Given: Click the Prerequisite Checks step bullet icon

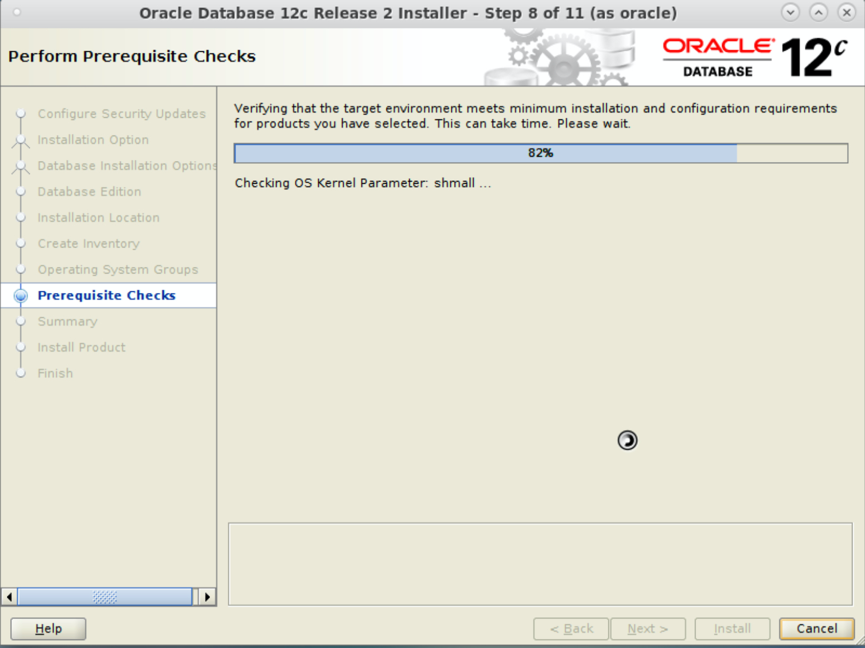Looking at the screenshot, I should 20,296.
